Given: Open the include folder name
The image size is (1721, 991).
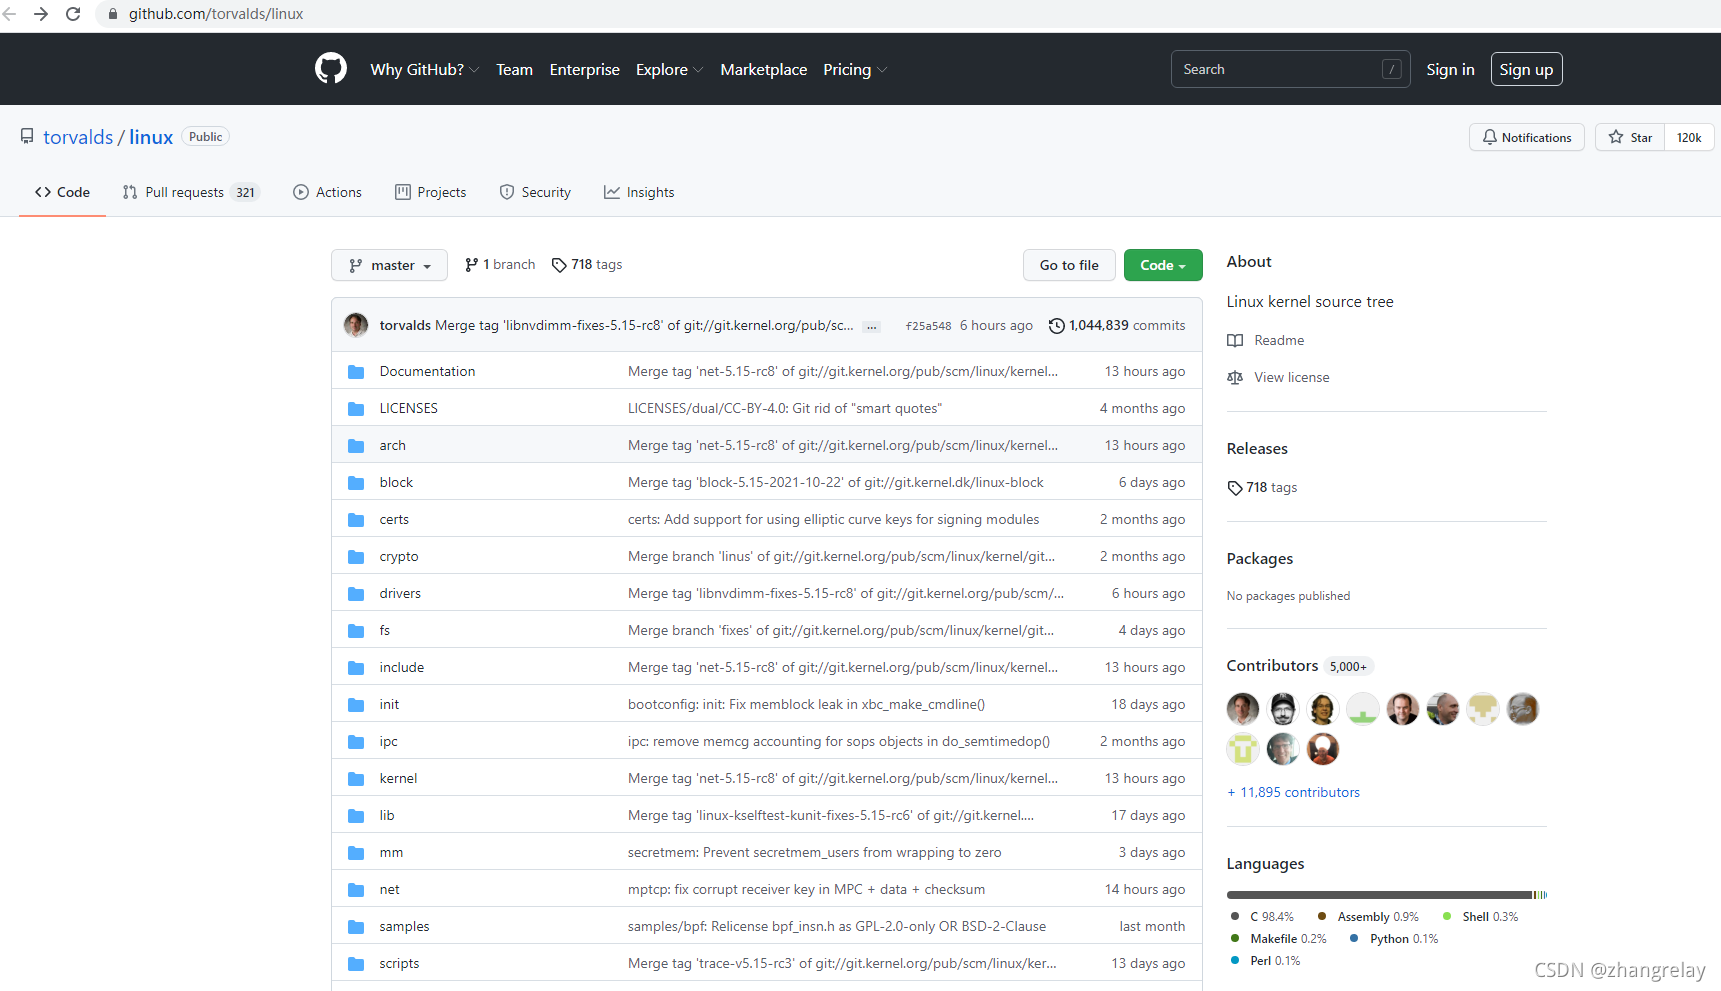Looking at the screenshot, I should tap(402, 668).
